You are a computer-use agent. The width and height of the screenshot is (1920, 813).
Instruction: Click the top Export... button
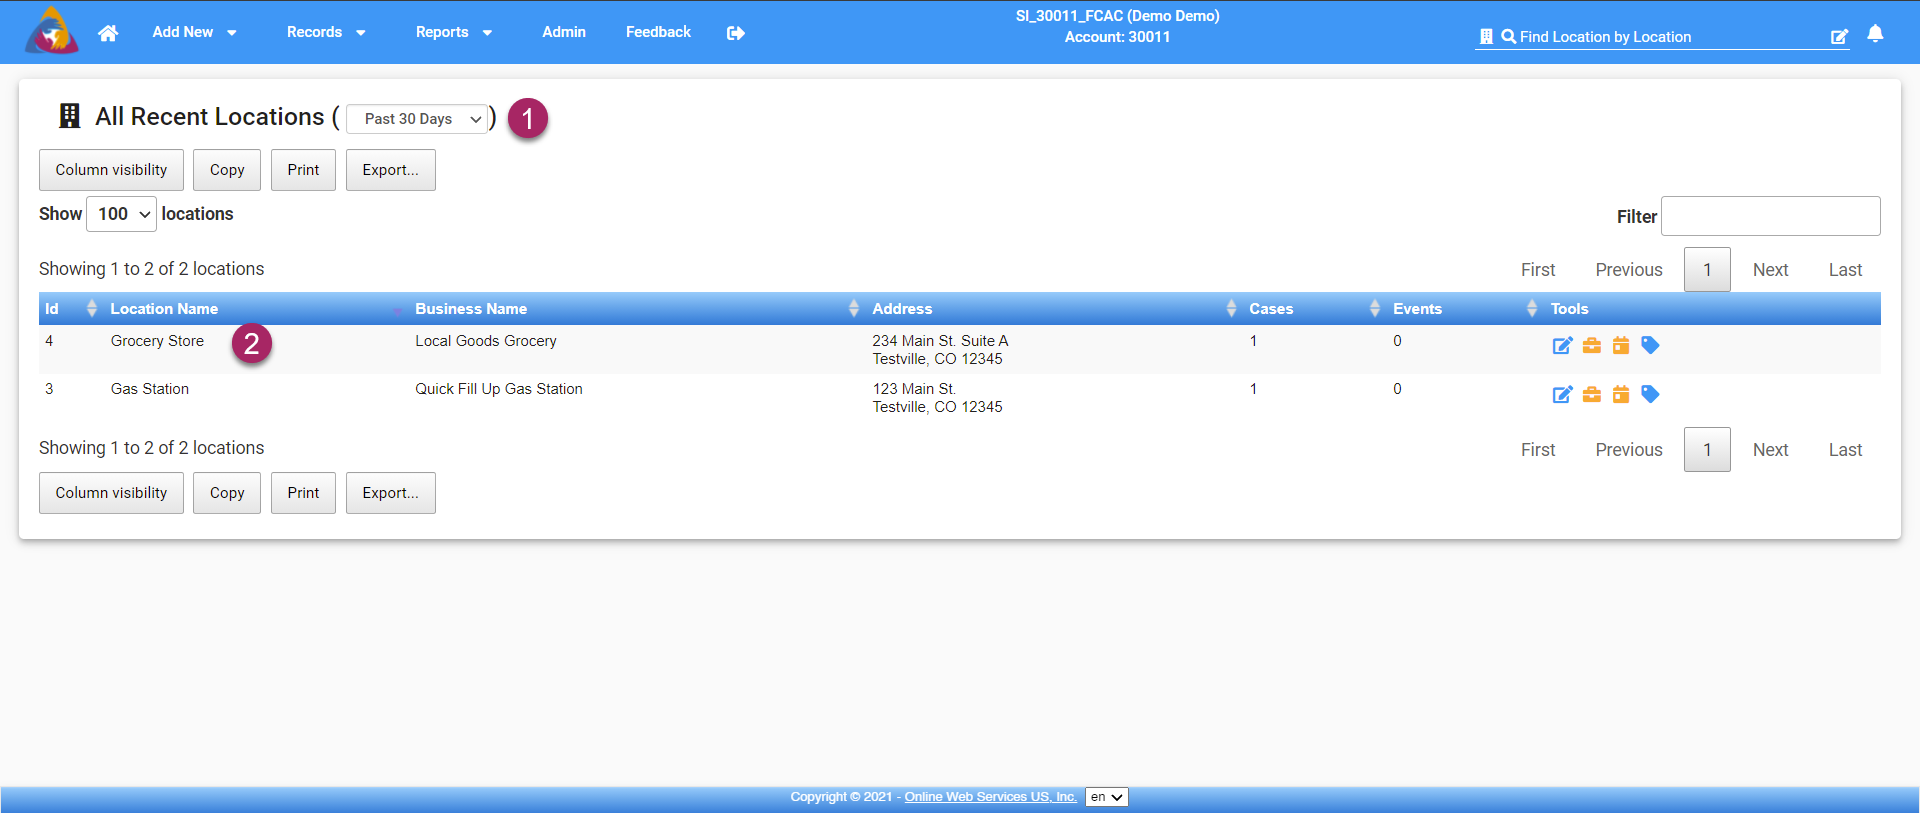point(391,170)
